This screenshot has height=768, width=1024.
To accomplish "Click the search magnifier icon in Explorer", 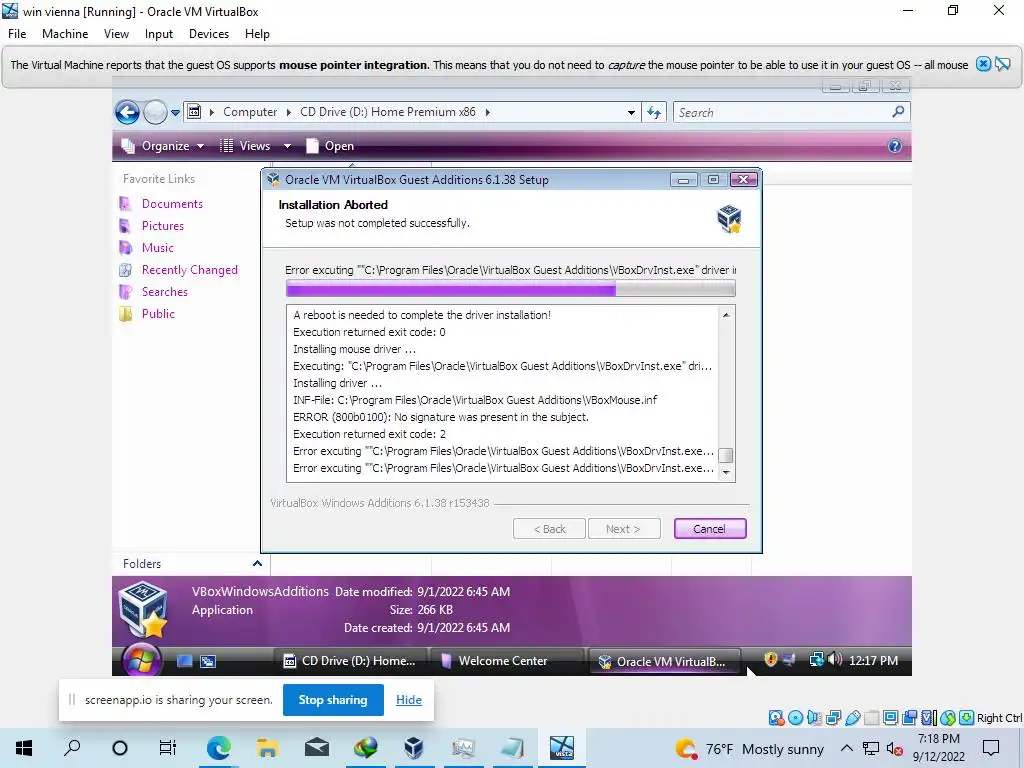I will (899, 112).
